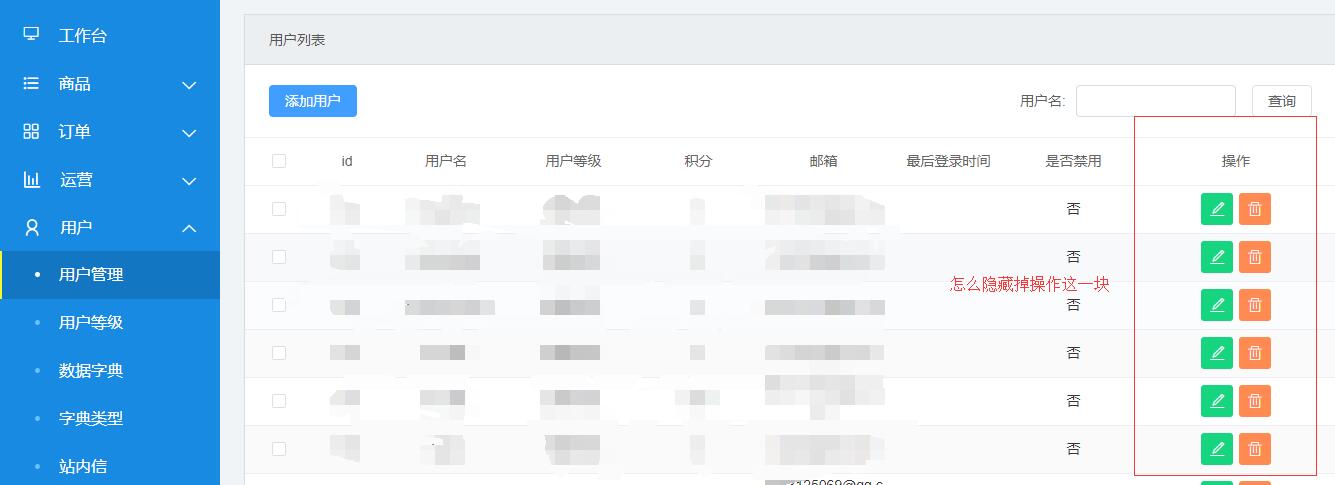Check the fifth user row checkbox
Screen dimensions: 1335x485
(x=279, y=401)
